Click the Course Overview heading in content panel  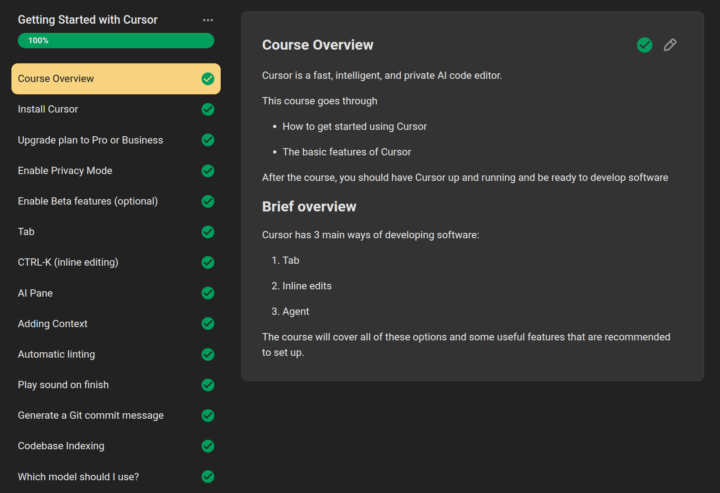[318, 45]
